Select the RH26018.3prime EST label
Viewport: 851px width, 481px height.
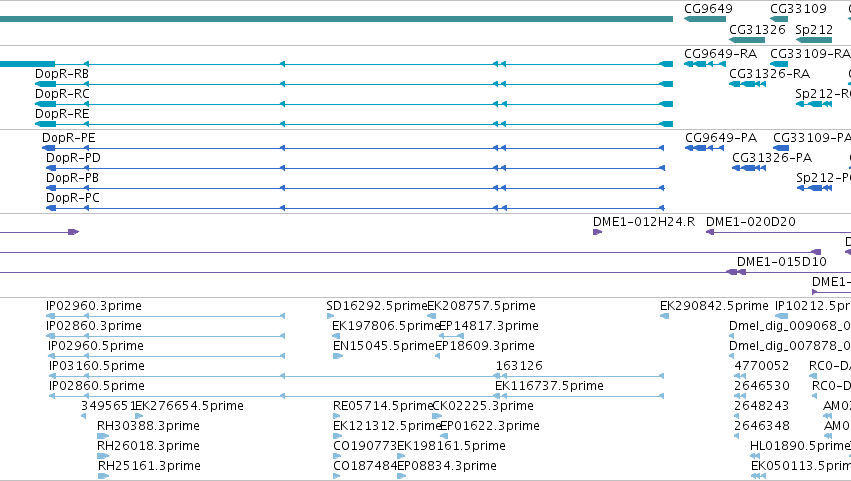(x=148, y=446)
